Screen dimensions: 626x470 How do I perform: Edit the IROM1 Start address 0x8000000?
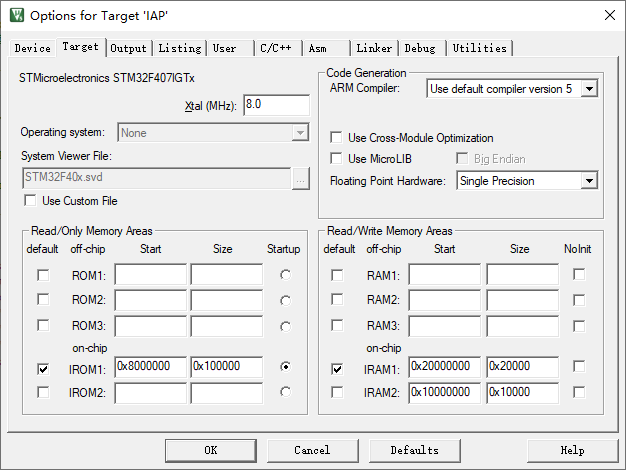151,367
